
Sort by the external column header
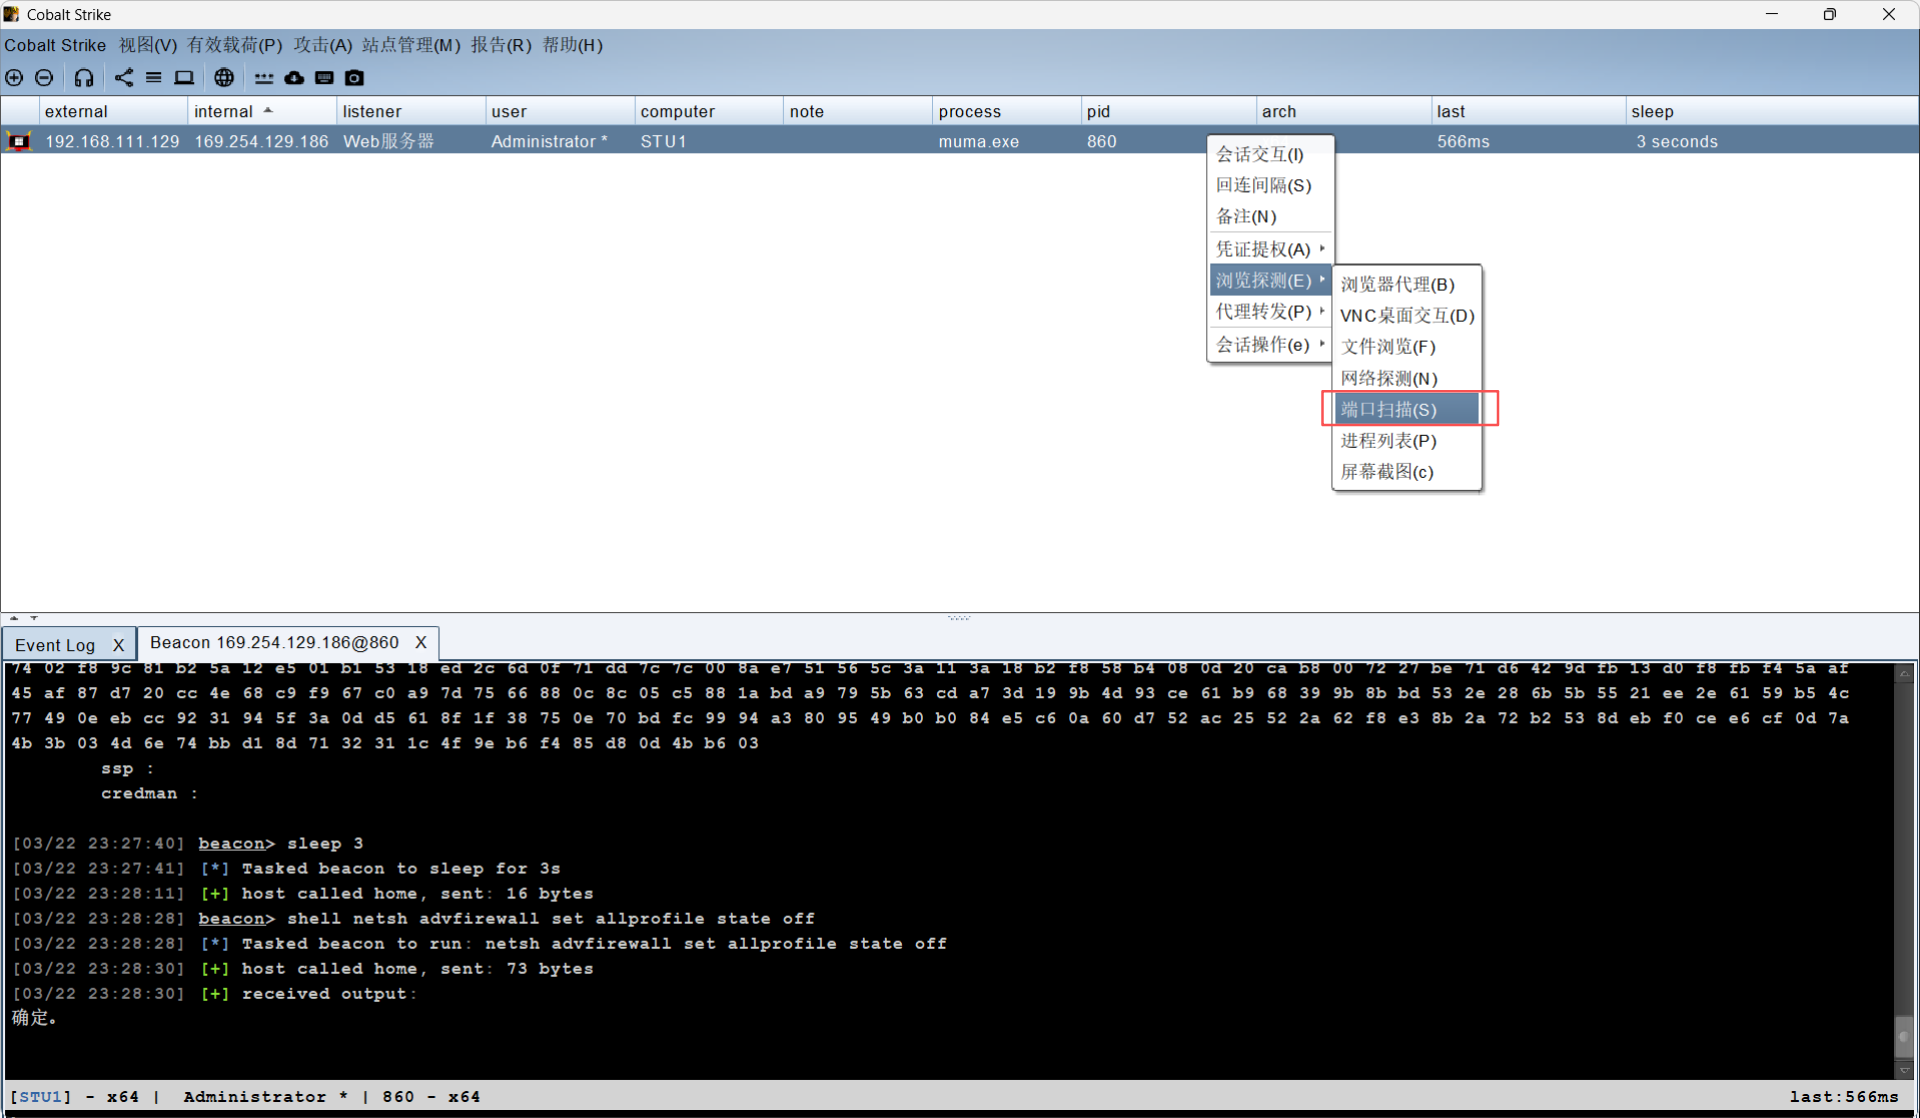point(113,111)
